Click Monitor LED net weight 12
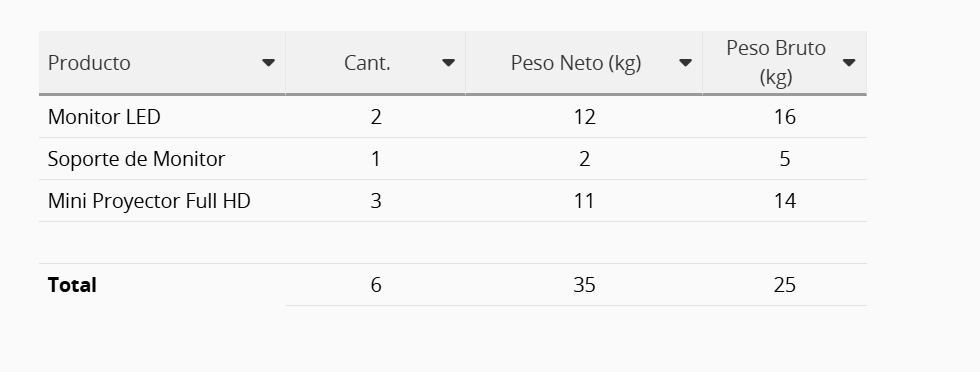 584,117
